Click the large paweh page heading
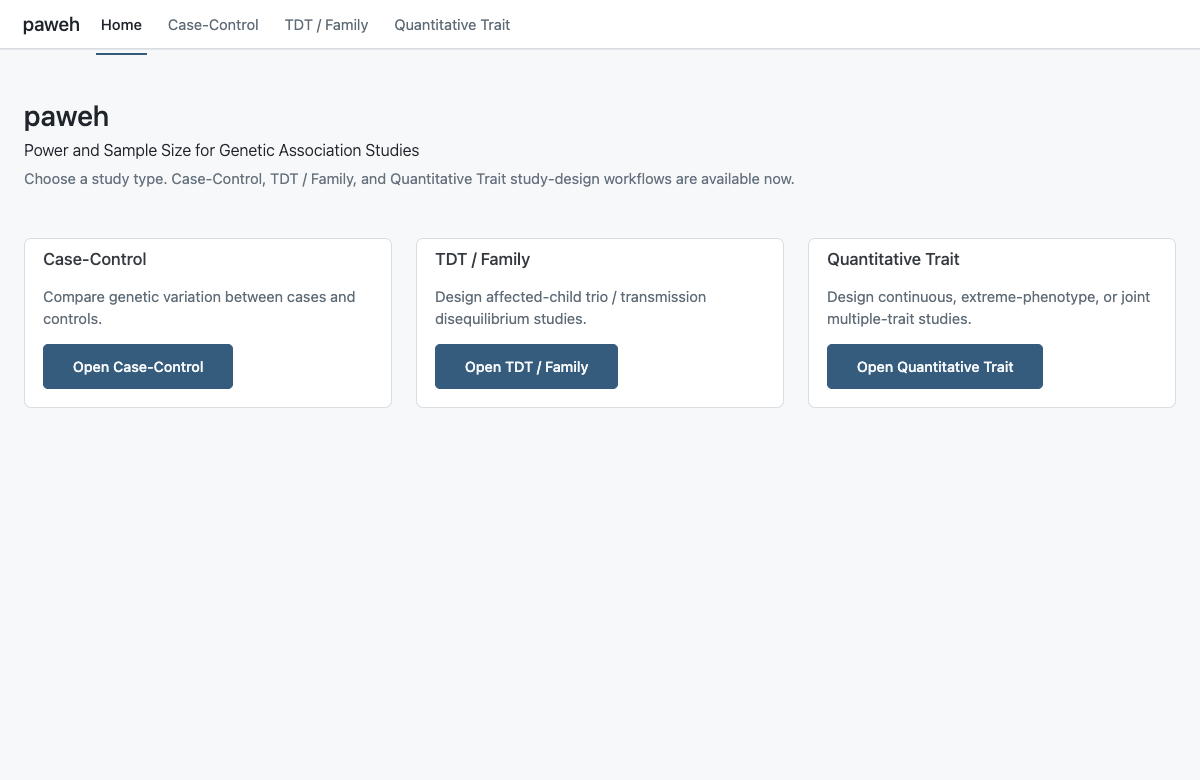The height and width of the screenshot is (780, 1200). [66, 117]
